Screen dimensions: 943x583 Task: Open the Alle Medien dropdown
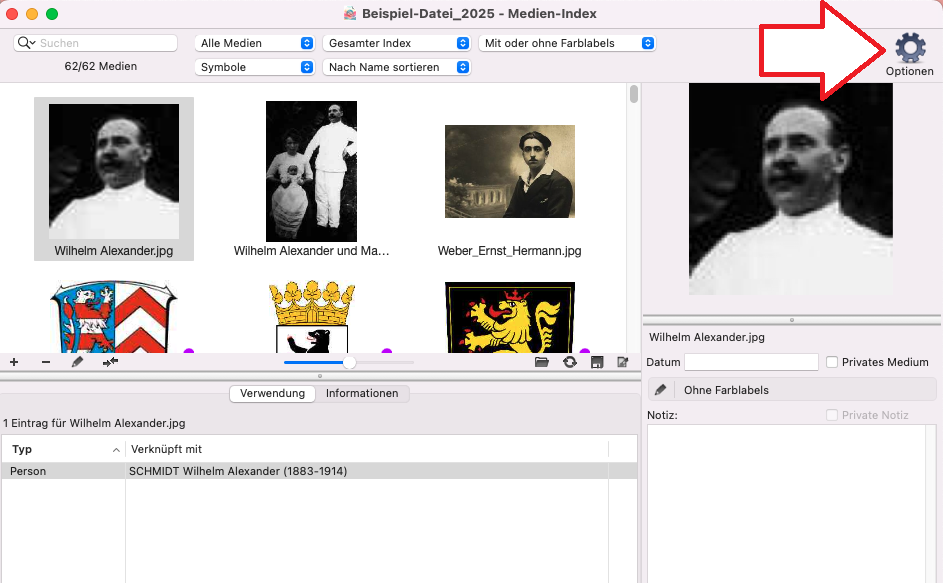point(256,43)
